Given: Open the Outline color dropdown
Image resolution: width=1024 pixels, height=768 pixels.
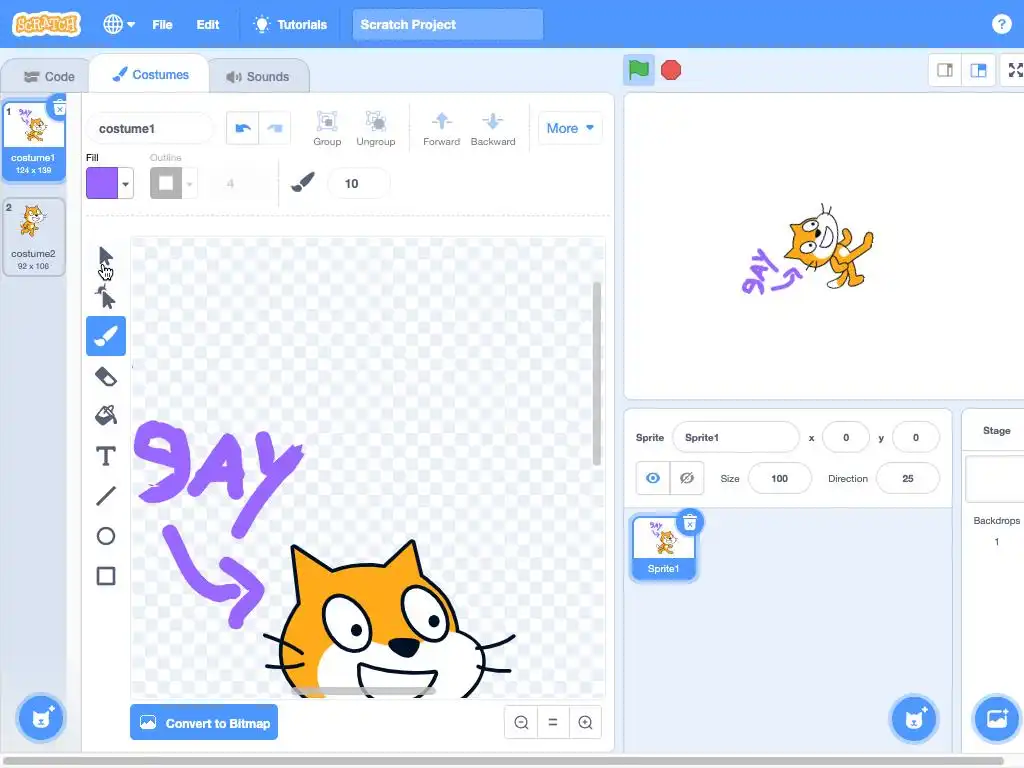Looking at the screenshot, I should point(189,184).
